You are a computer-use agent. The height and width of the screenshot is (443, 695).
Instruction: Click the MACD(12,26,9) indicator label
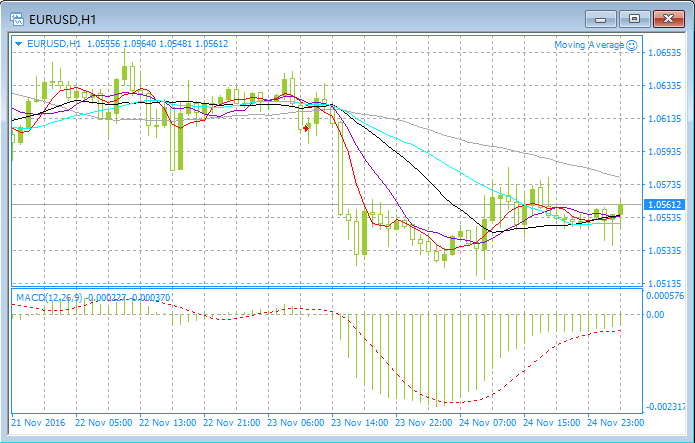click(x=49, y=298)
